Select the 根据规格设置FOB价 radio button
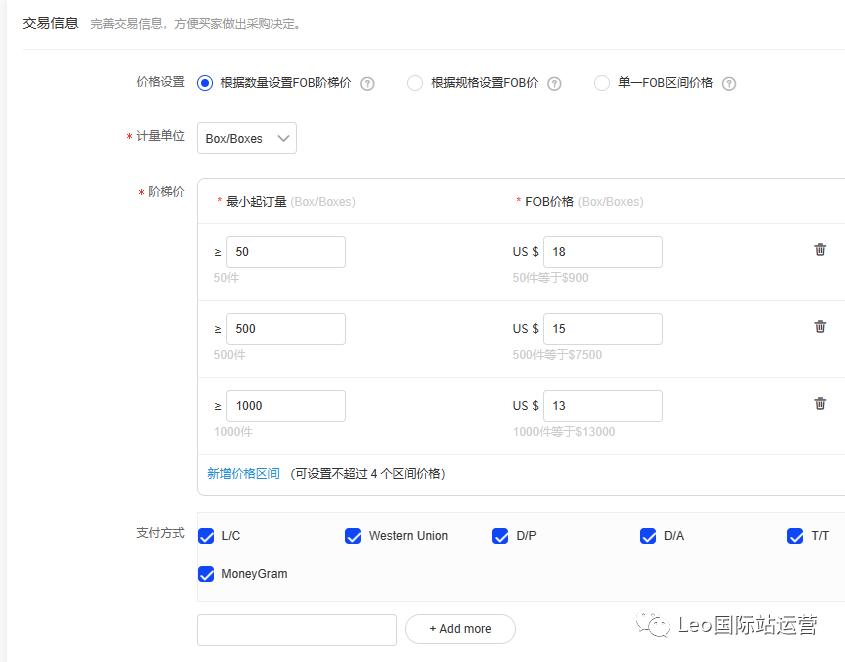Image resolution: width=845 pixels, height=662 pixels. click(415, 85)
